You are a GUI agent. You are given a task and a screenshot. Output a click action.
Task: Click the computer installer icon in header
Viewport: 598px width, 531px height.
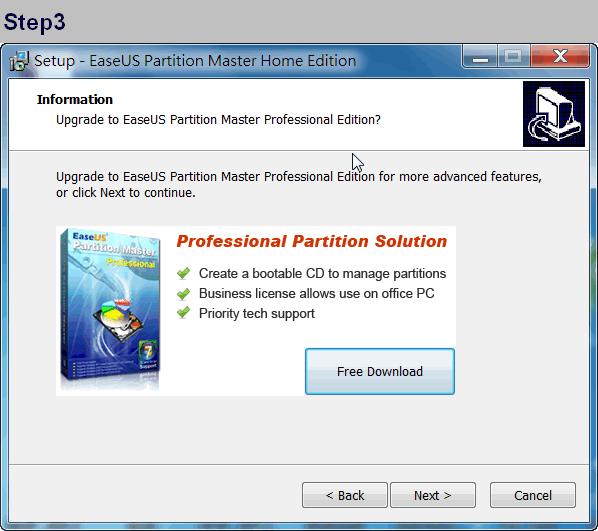tap(554, 114)
